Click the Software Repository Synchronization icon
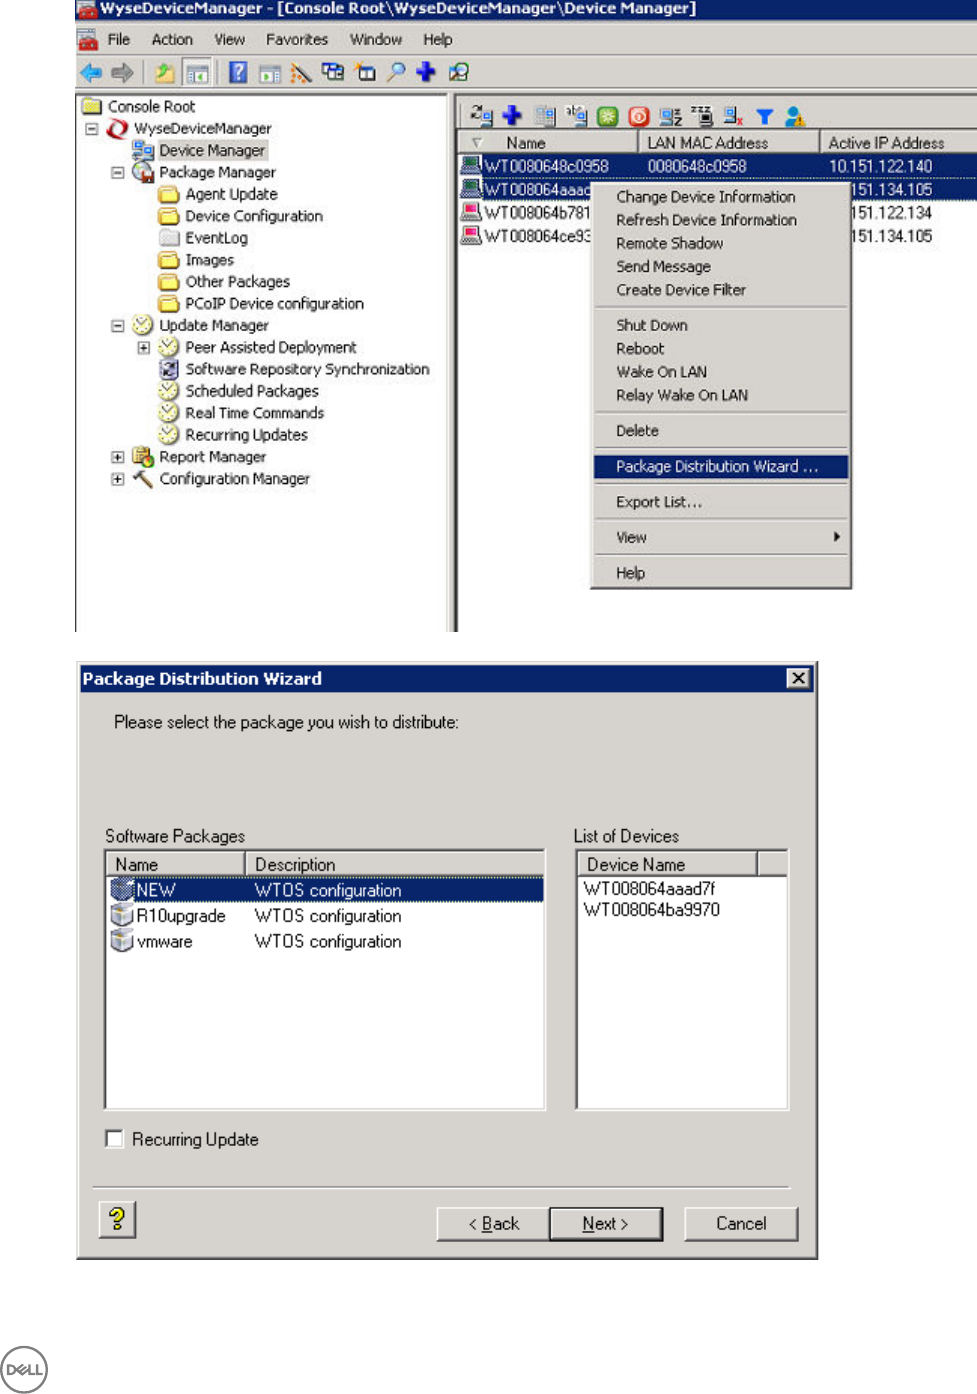The height and width of the screenshot is (1394, 977). (x=169, y=369)
